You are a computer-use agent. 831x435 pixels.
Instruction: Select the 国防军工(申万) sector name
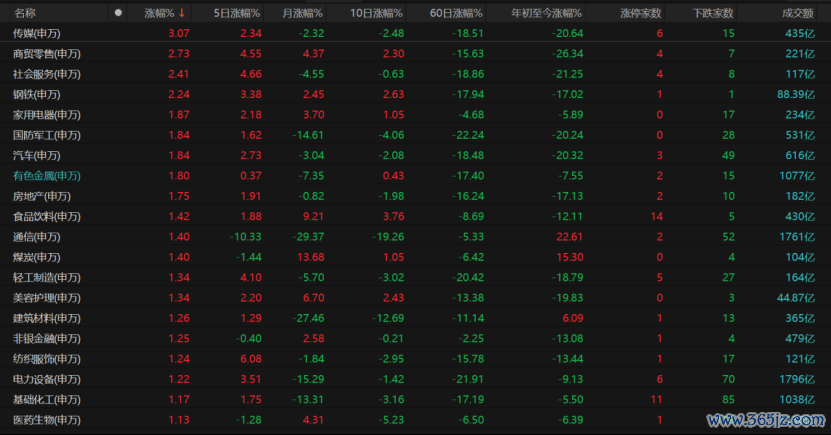47,135
